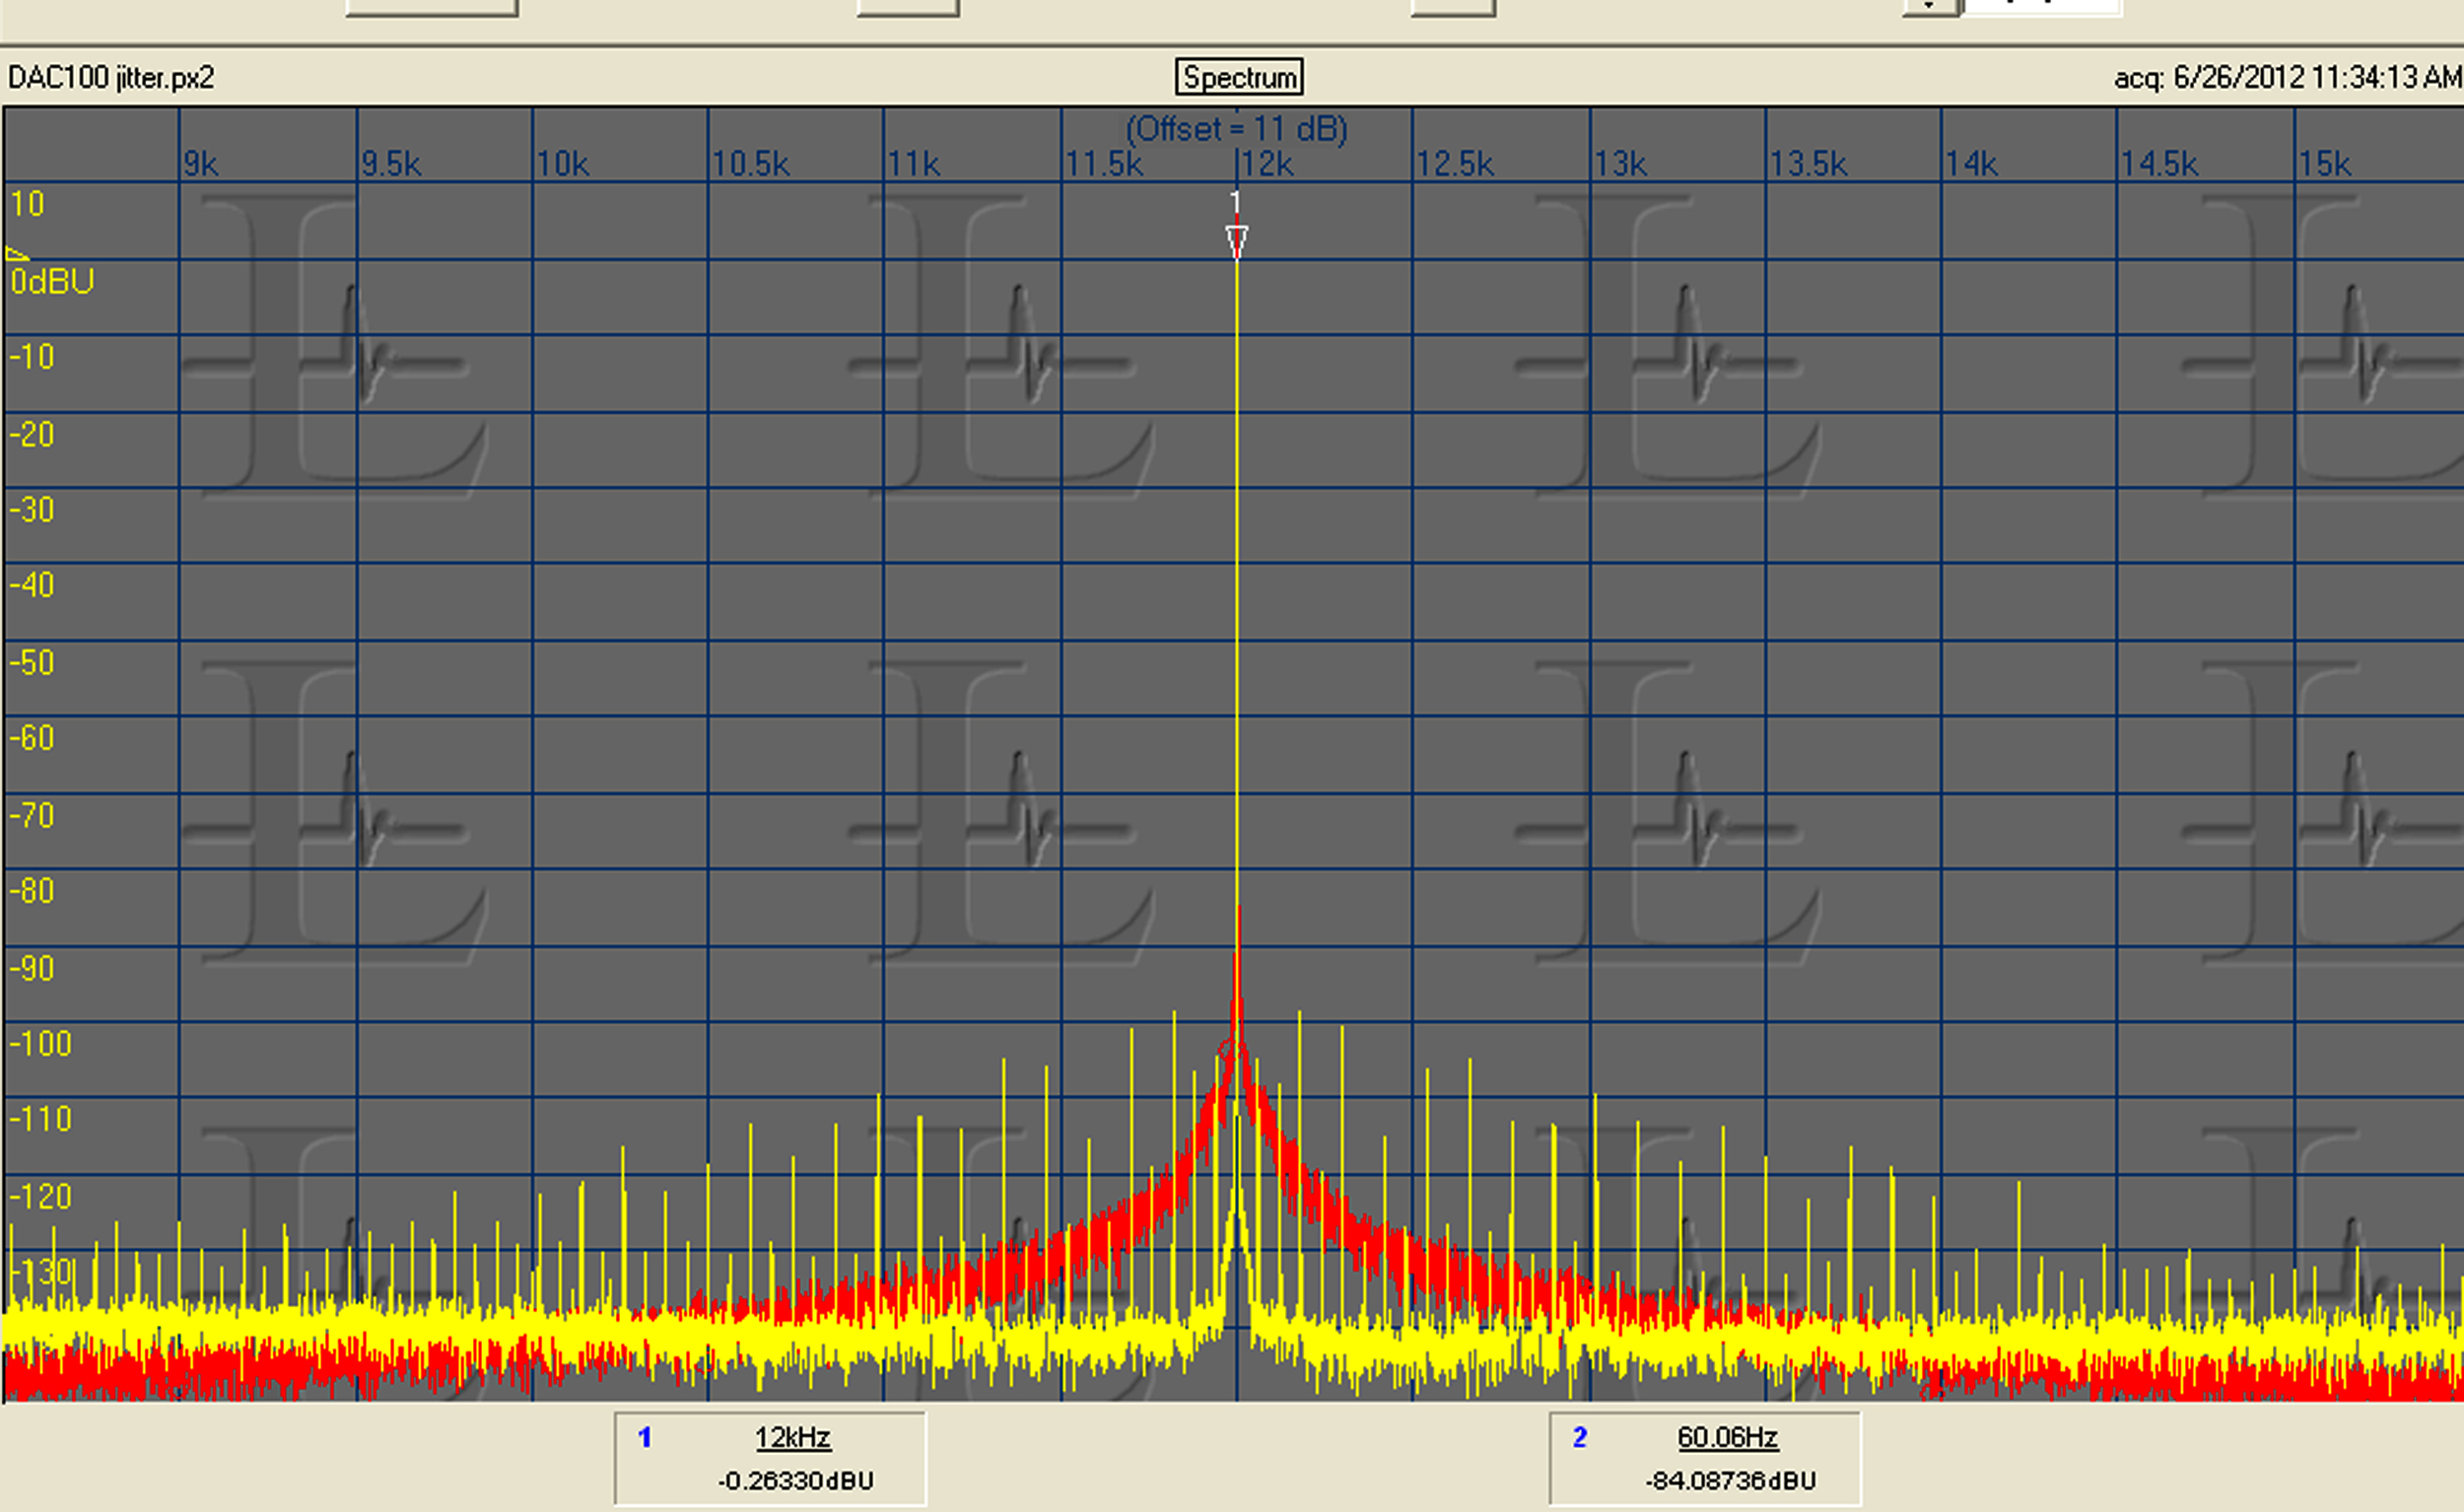This screenshot has width=2464, height=1512.
Task: Click the blue cursor number 2 label
Action: coord(1580,1437)
